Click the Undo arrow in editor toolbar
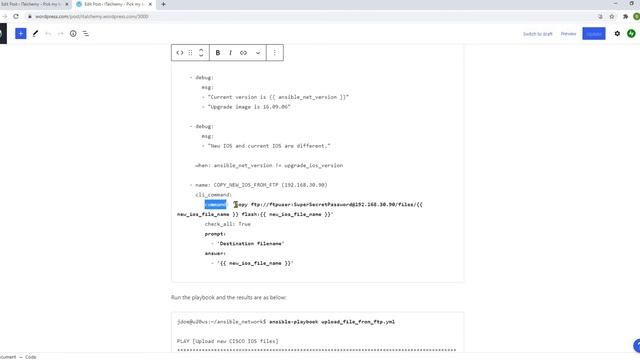640x360 pixels. coord(48,33)
